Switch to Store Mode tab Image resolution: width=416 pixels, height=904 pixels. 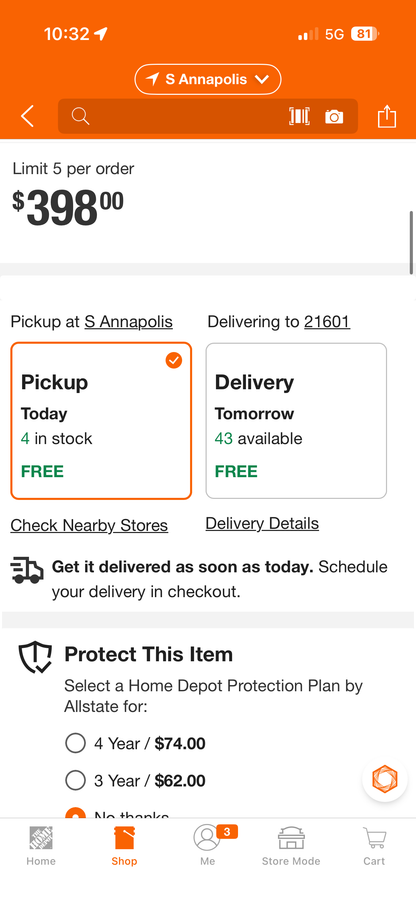click(x=291, y=846)
